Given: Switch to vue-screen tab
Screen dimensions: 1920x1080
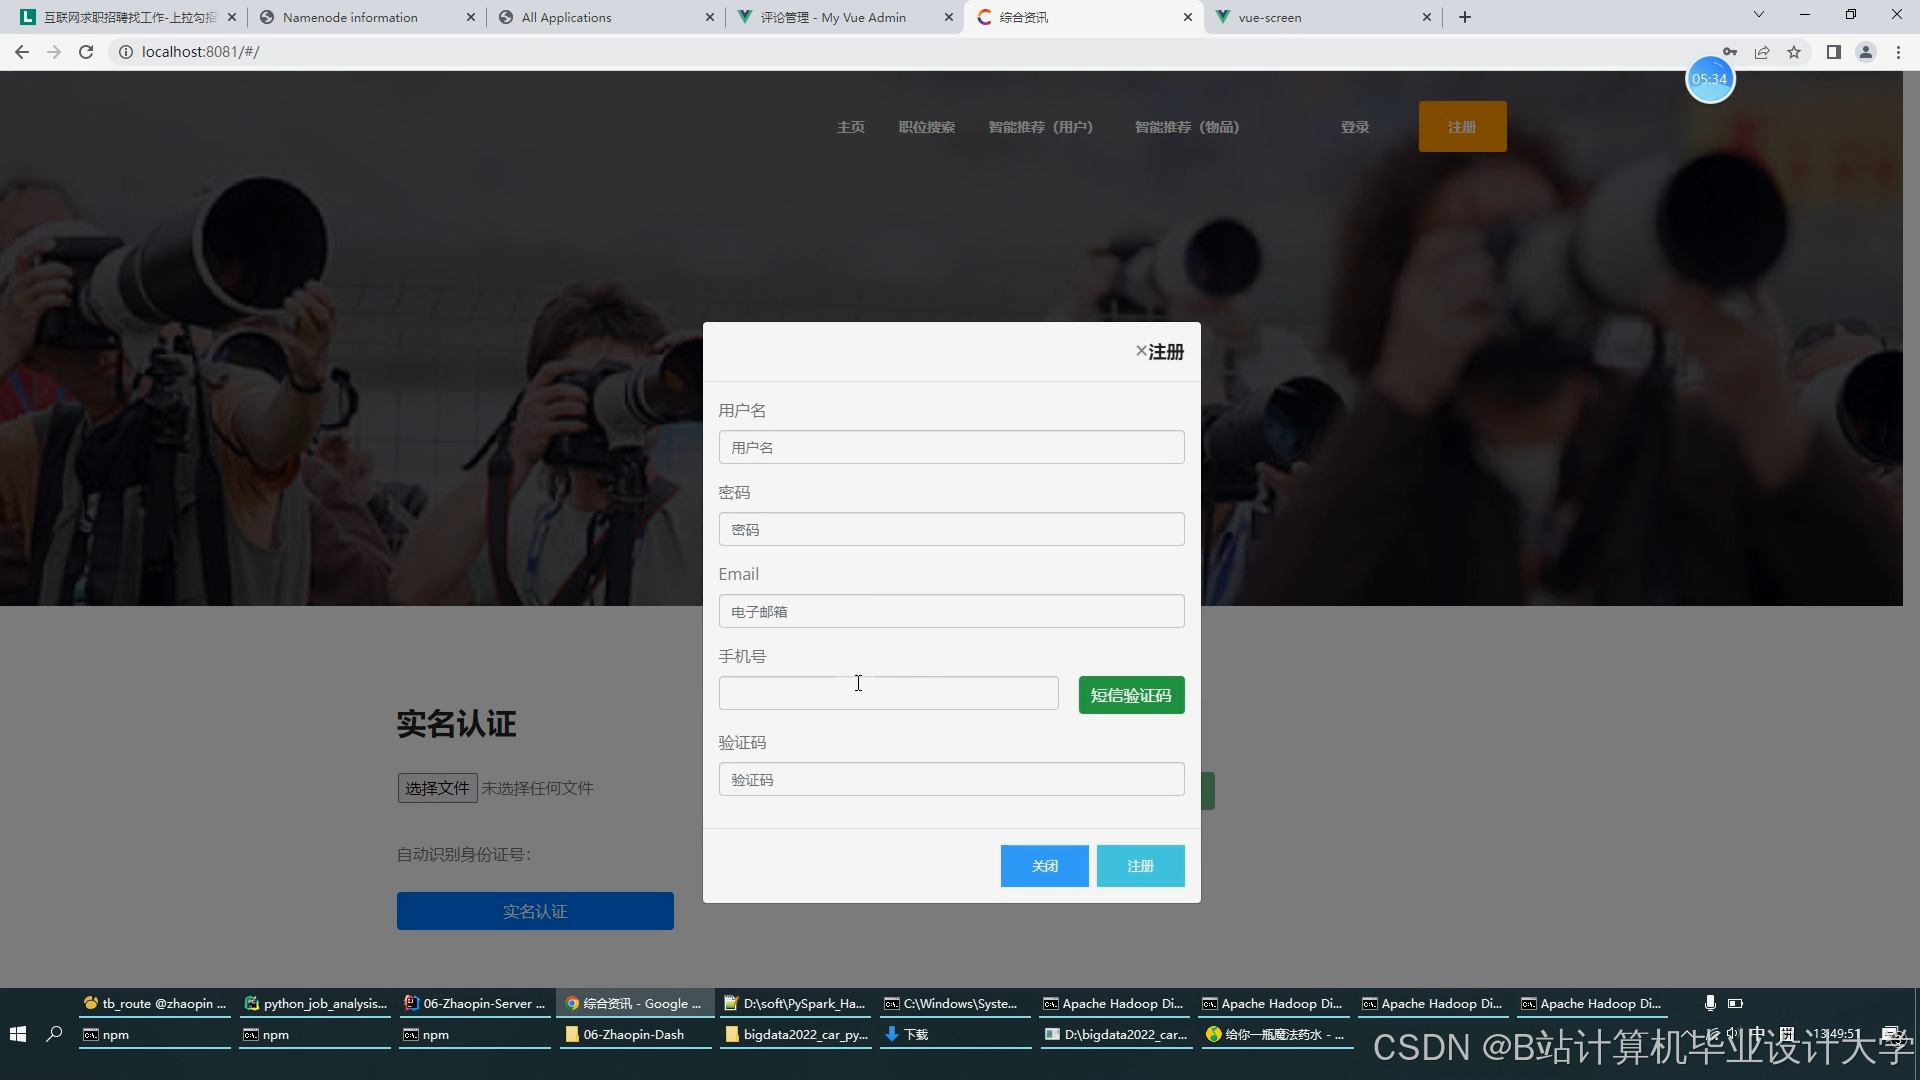Looking at the screenshot, I should [1270, 17].
